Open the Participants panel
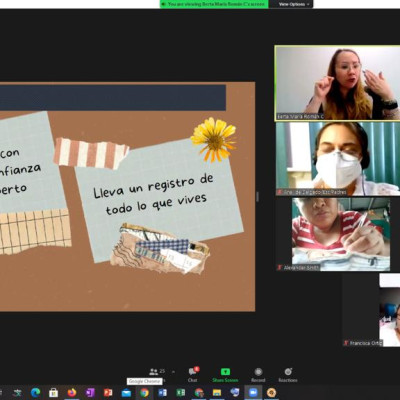 (157, 374)
